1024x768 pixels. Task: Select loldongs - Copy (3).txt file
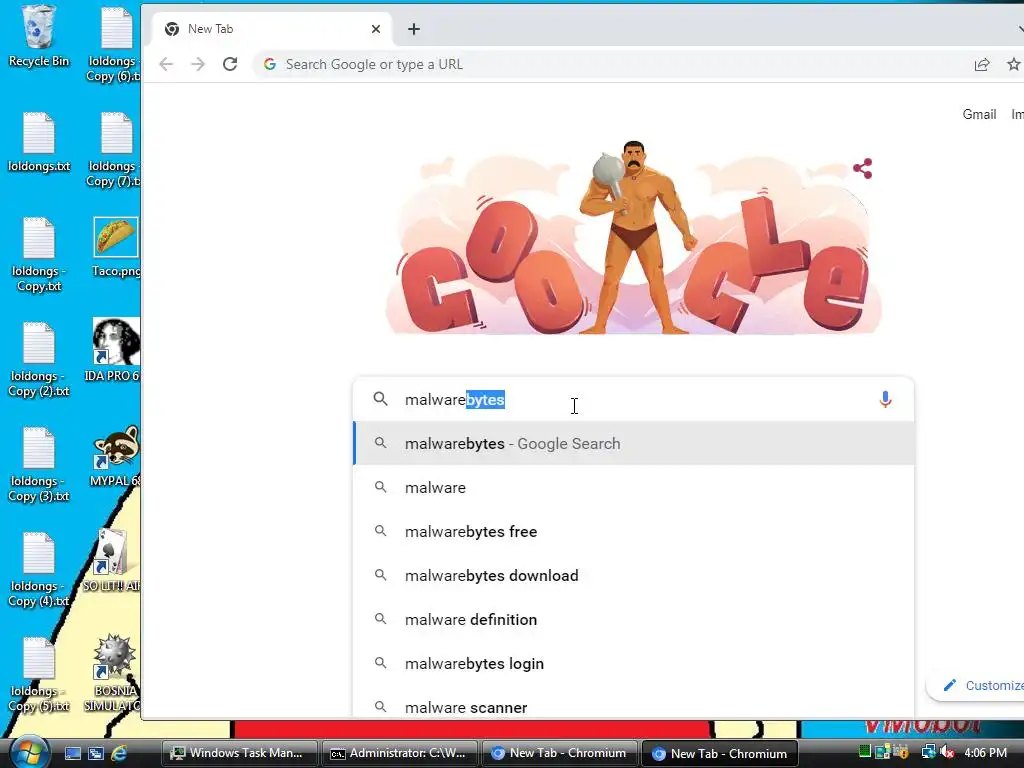coord(39,464)
